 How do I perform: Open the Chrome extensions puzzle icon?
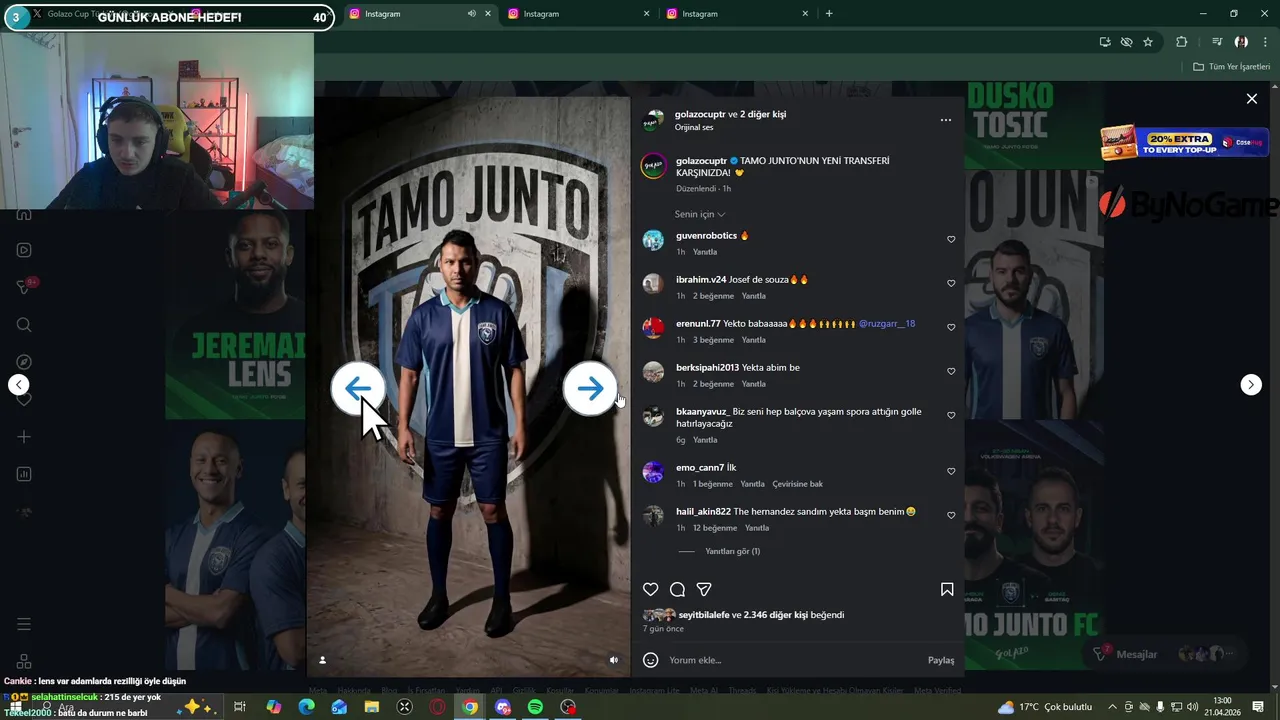pyautogui.click(x=1182, y=42)
